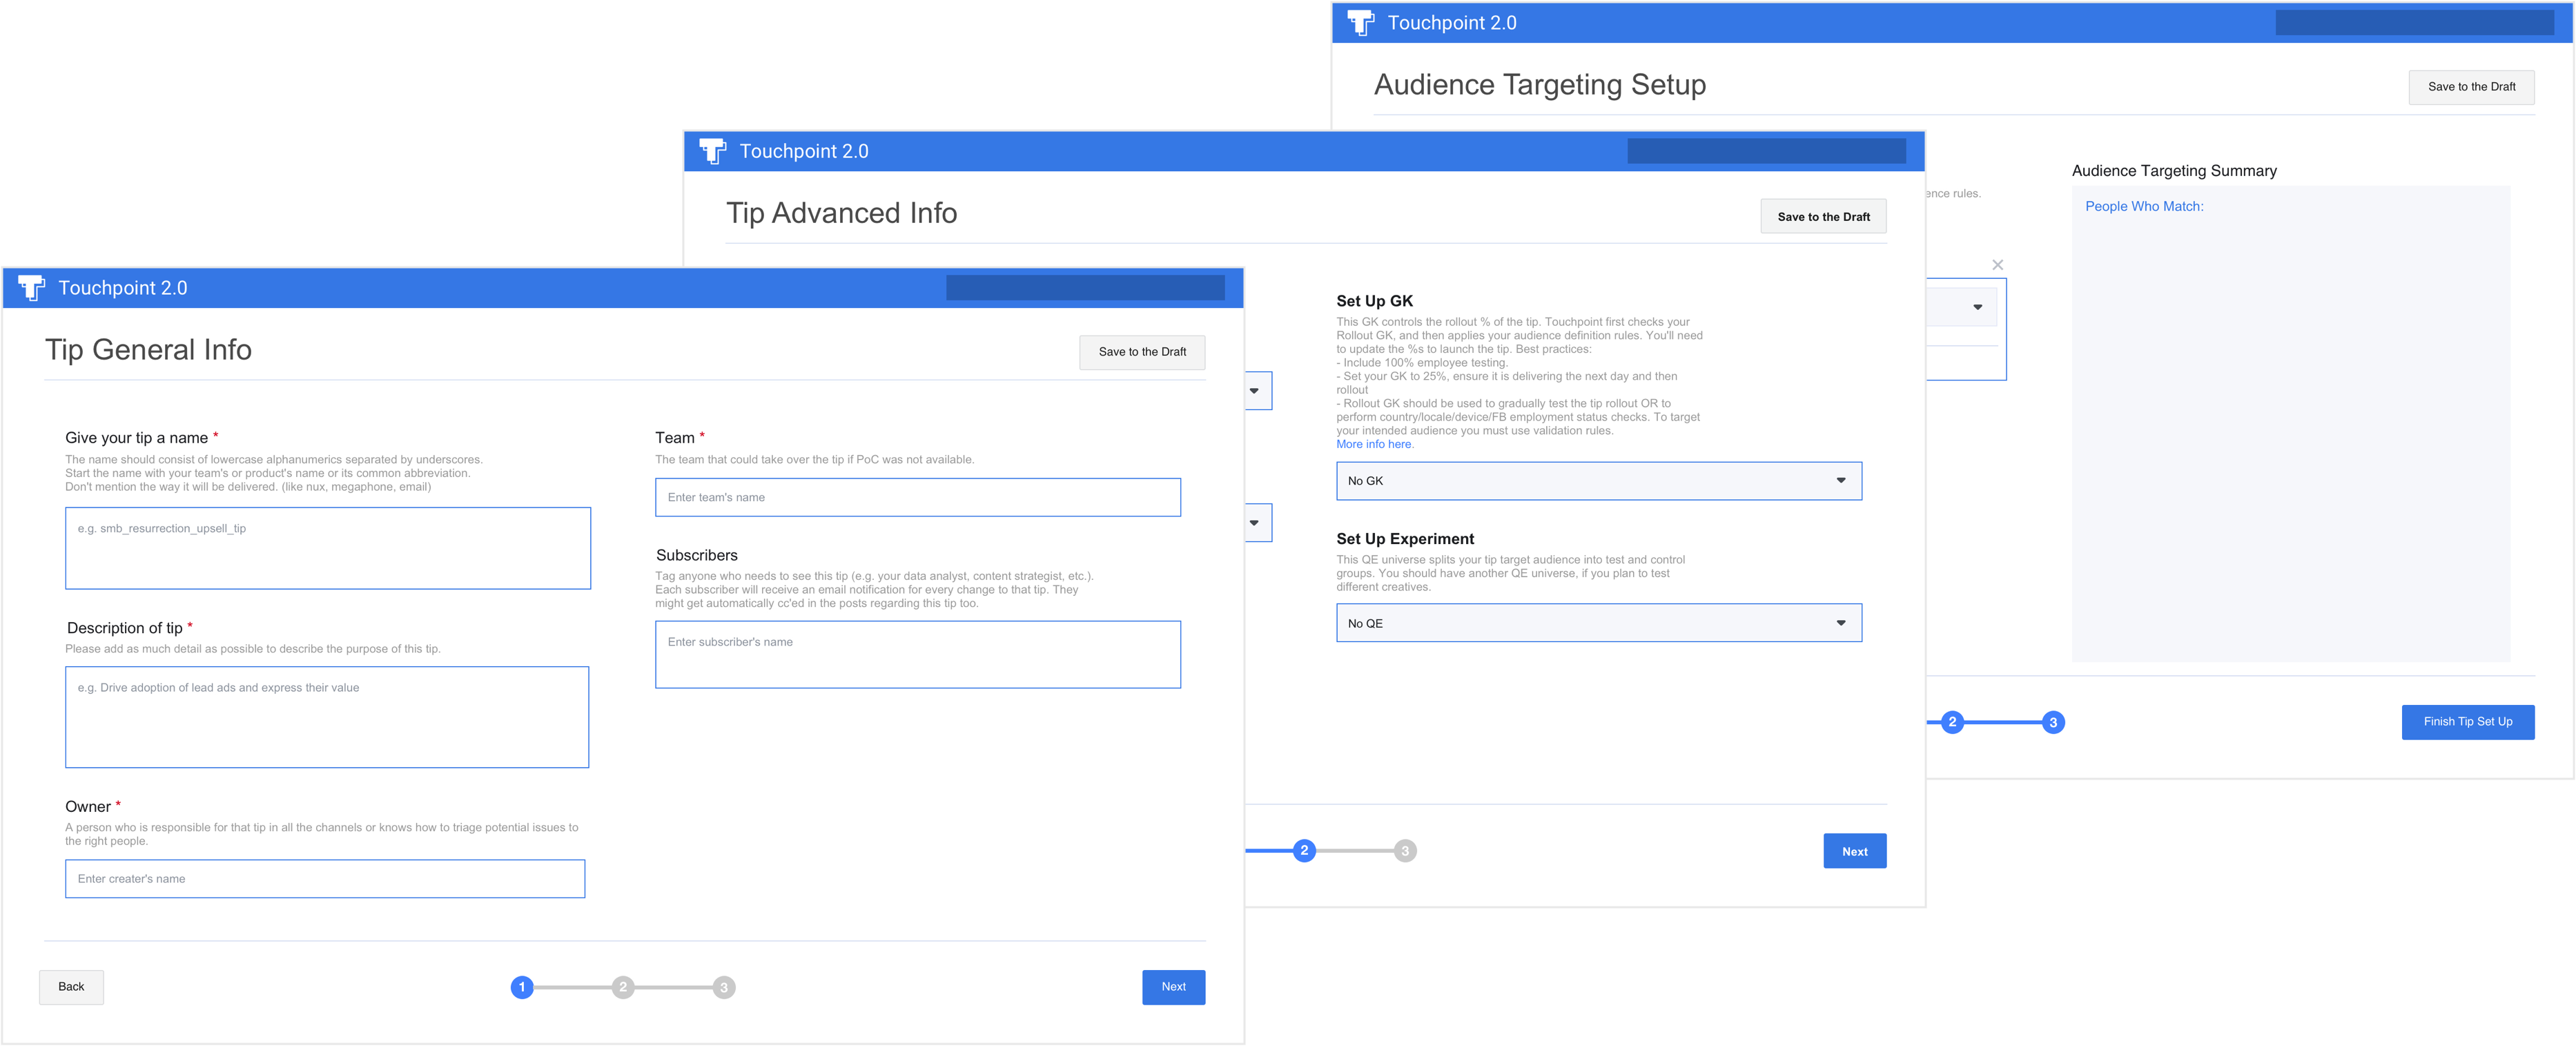Close the audience rule with X icon
Screen dimensions: 2576x1046
coord(1997,265)
